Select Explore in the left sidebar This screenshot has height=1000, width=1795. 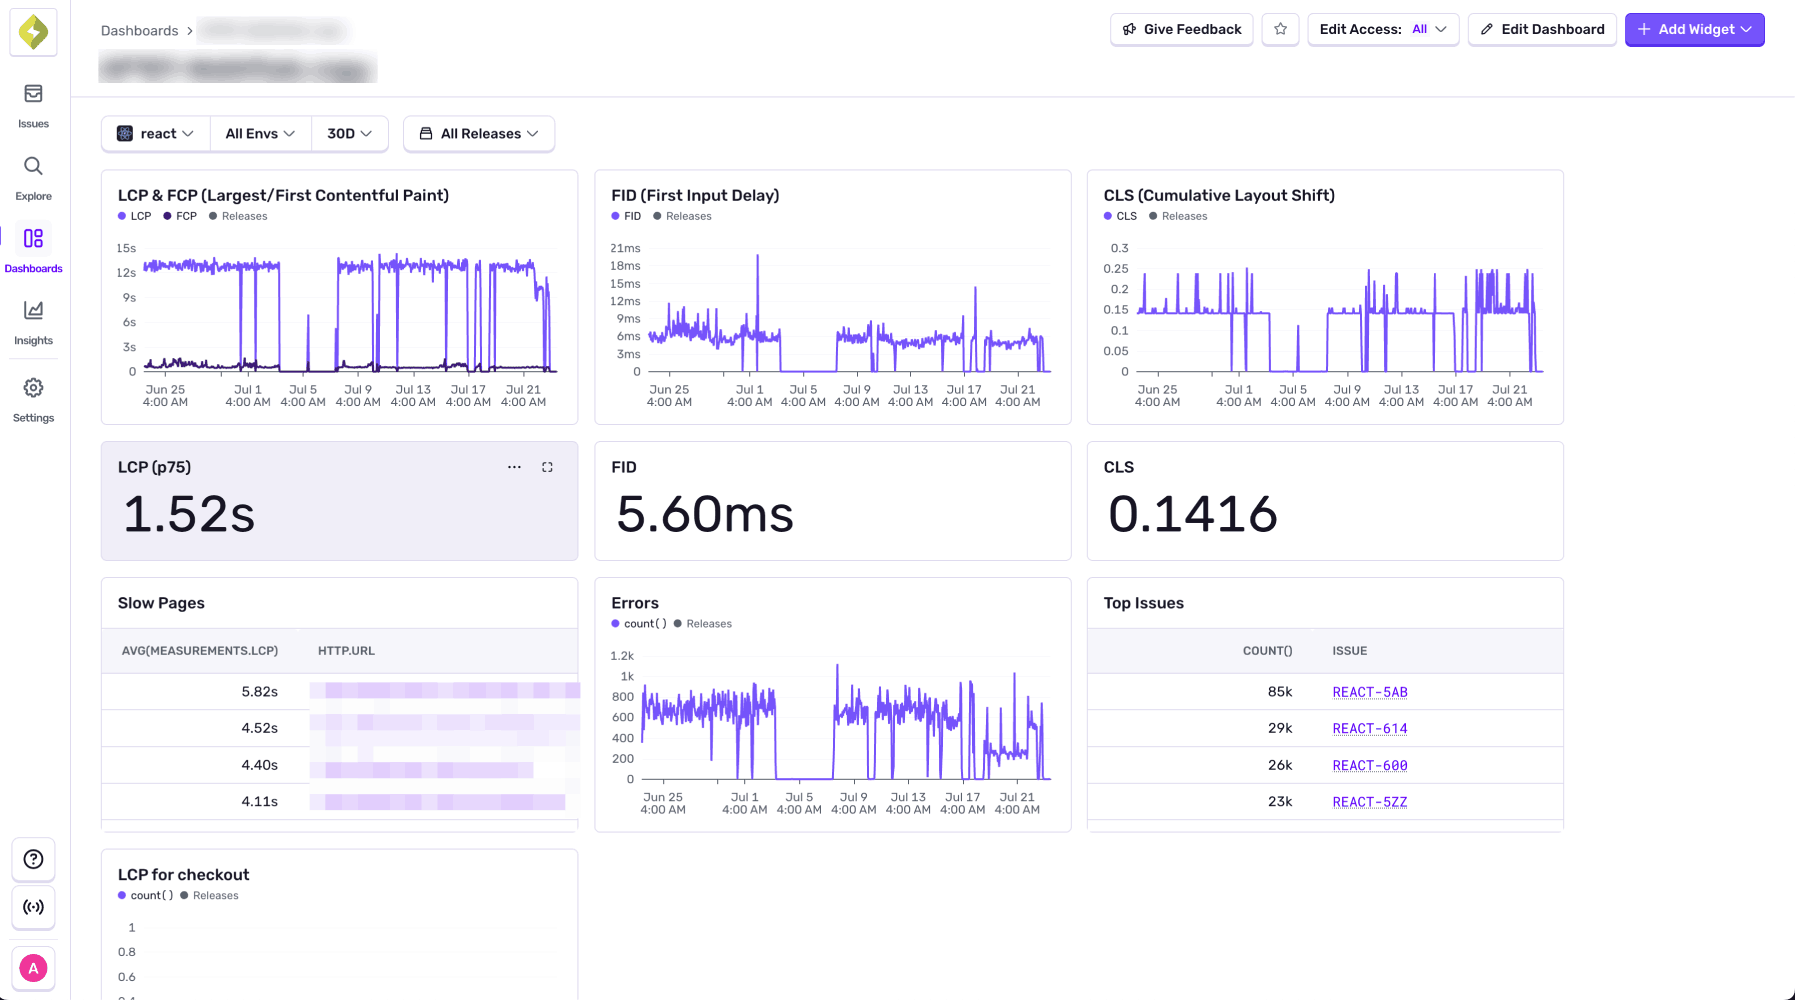tap(33, 176)
